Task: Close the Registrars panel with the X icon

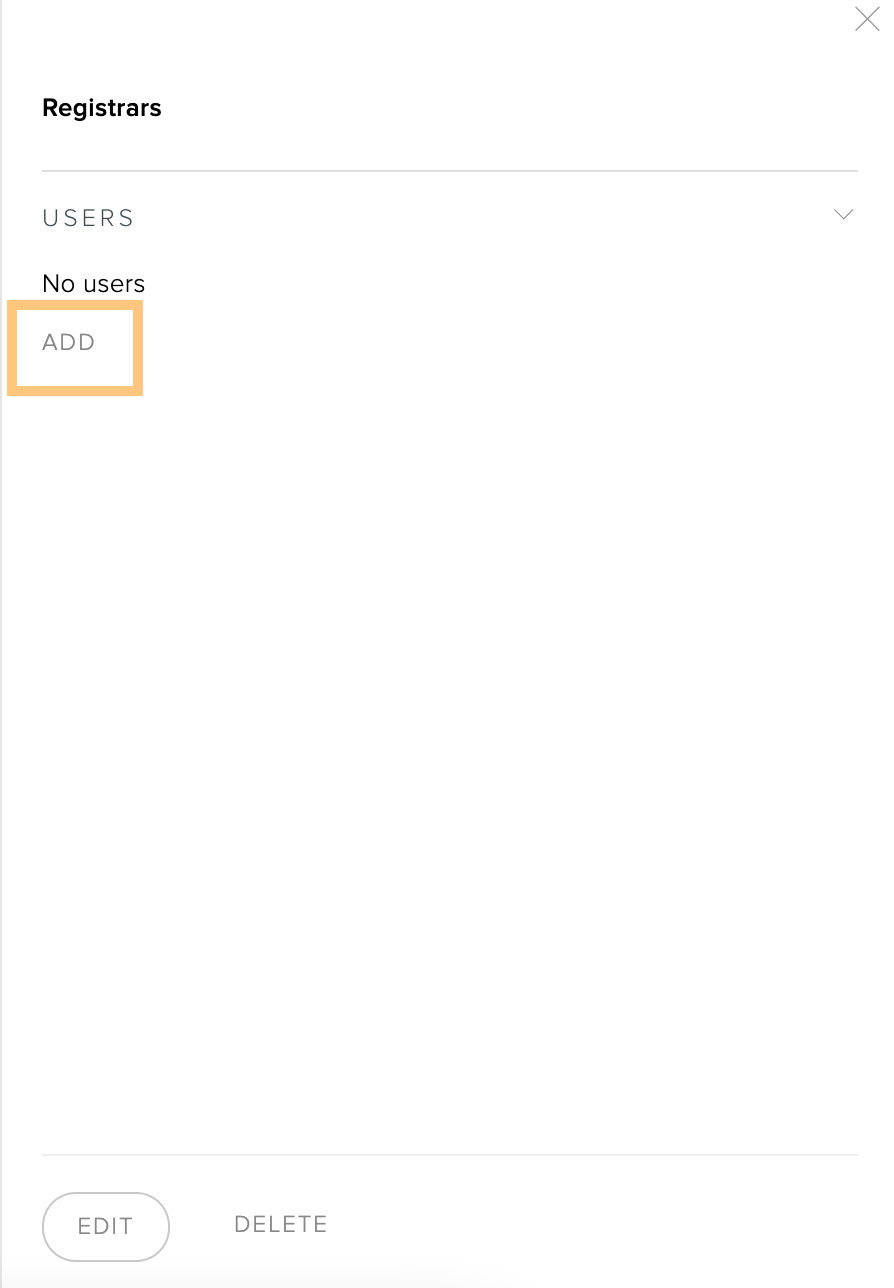Action: [867, 19]
